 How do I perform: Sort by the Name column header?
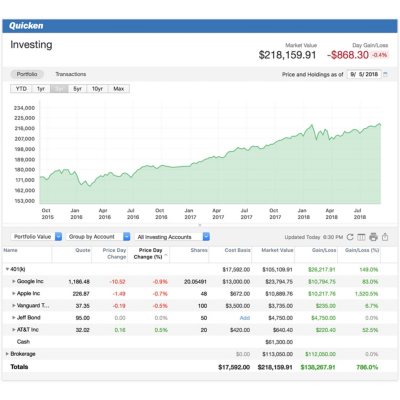[10, 250]
